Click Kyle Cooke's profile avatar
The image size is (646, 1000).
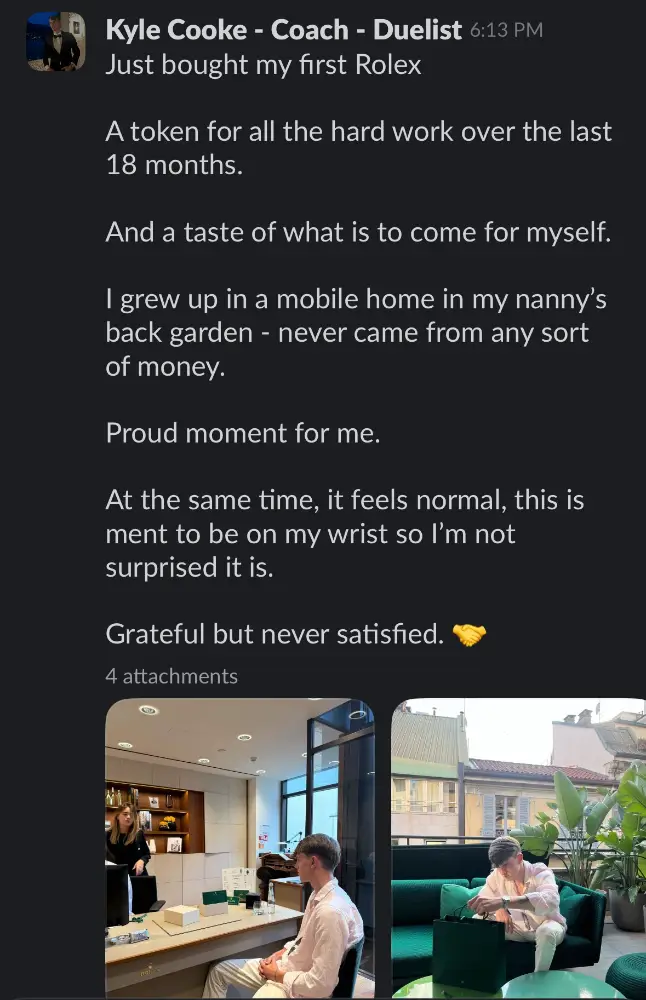pyautogui.click(x=55, y=41)
